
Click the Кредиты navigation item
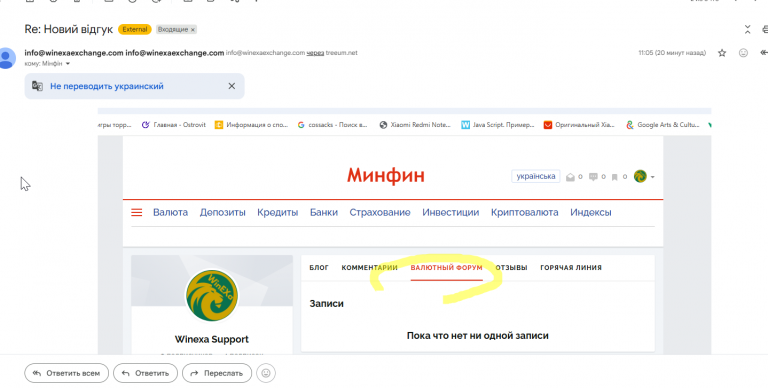point(278,213)
